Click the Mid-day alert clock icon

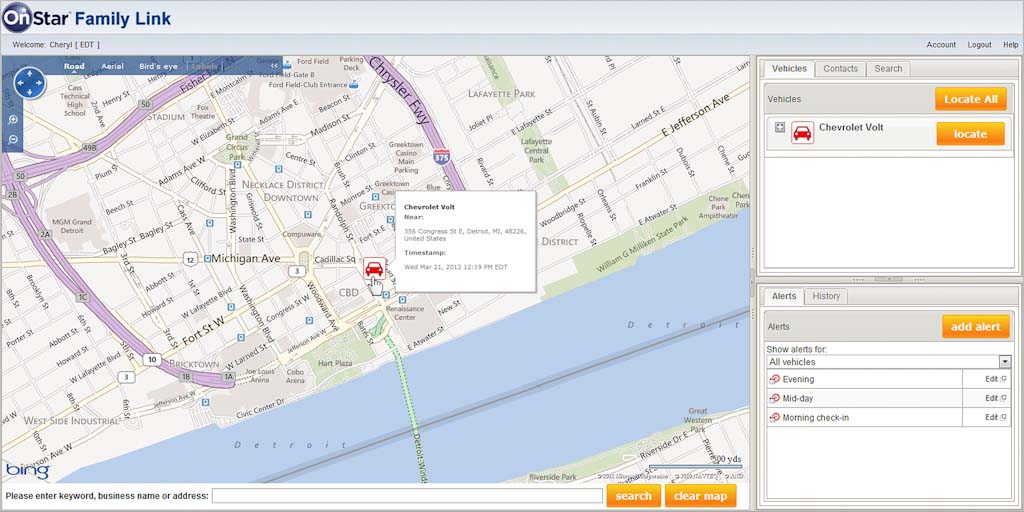tap(775, 398)
